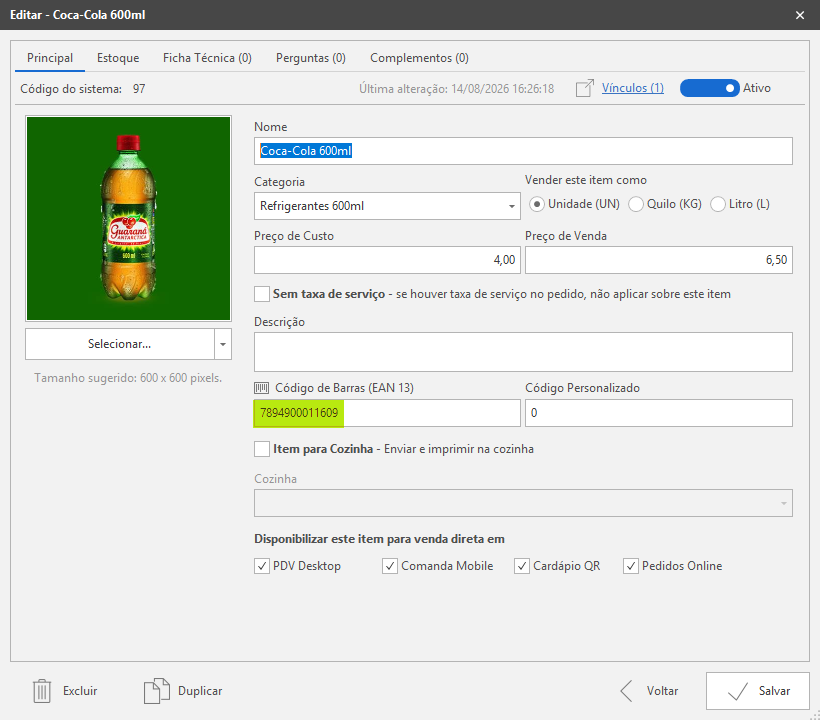The width and height of the screenshot is (820, 720).
Task: Click the barcode icon next to Código de Barras
Action: click(261, 388)
